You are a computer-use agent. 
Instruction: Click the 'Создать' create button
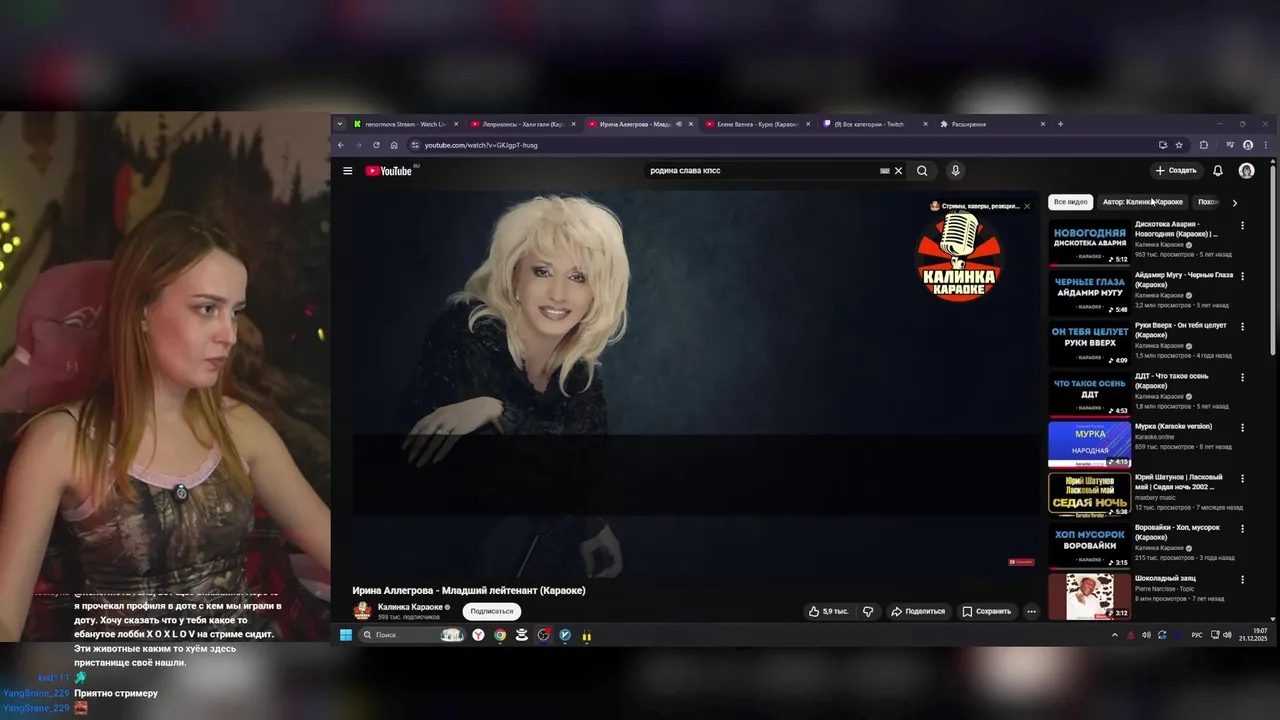point(1176,171)
